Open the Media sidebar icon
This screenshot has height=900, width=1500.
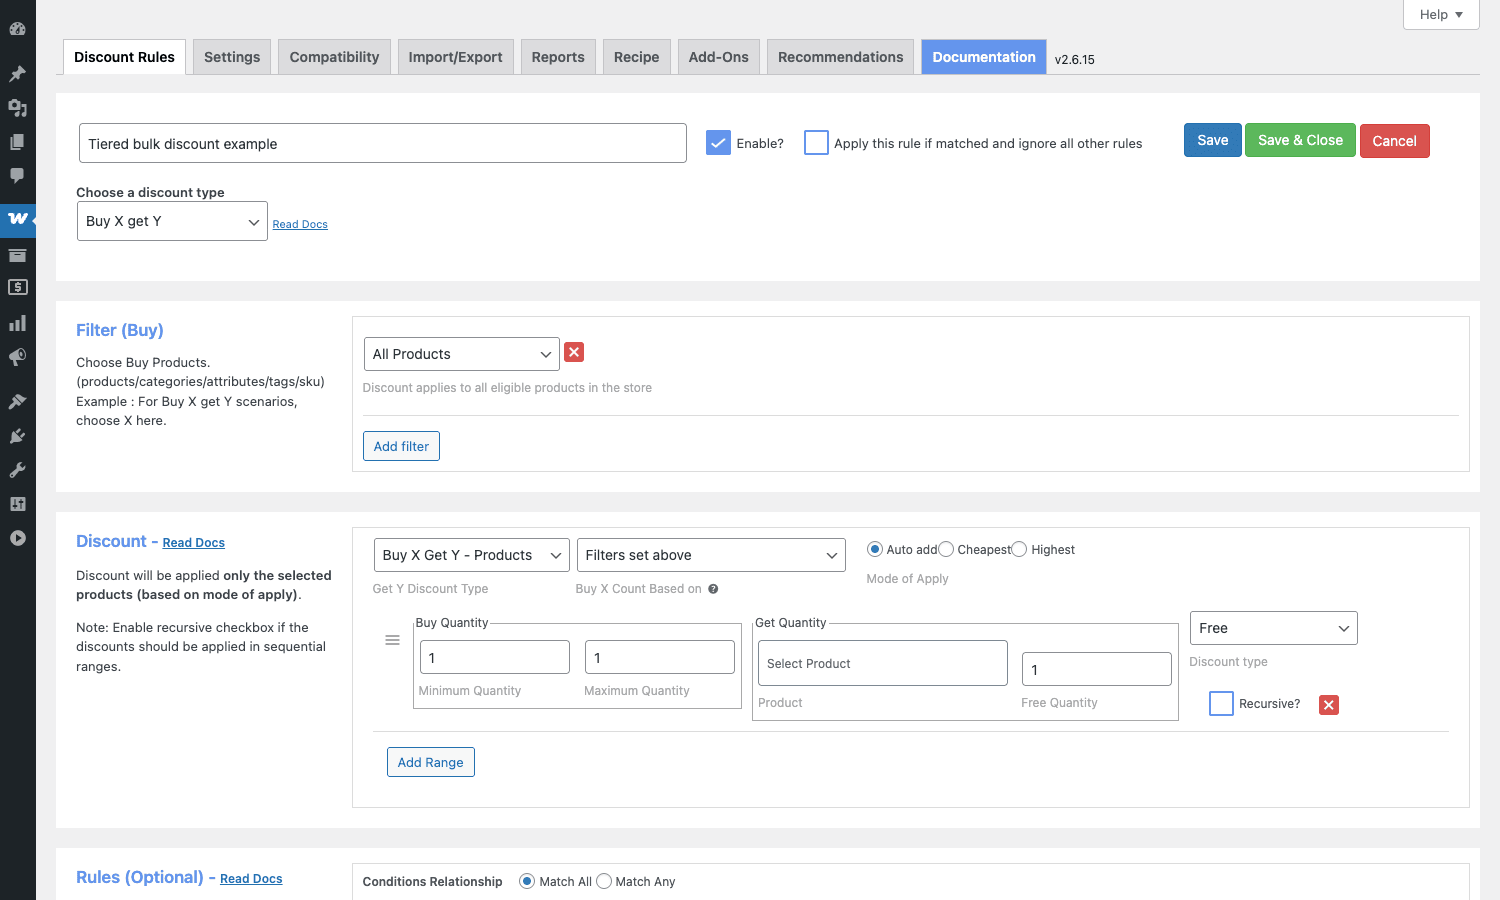(x=17, y=108)
